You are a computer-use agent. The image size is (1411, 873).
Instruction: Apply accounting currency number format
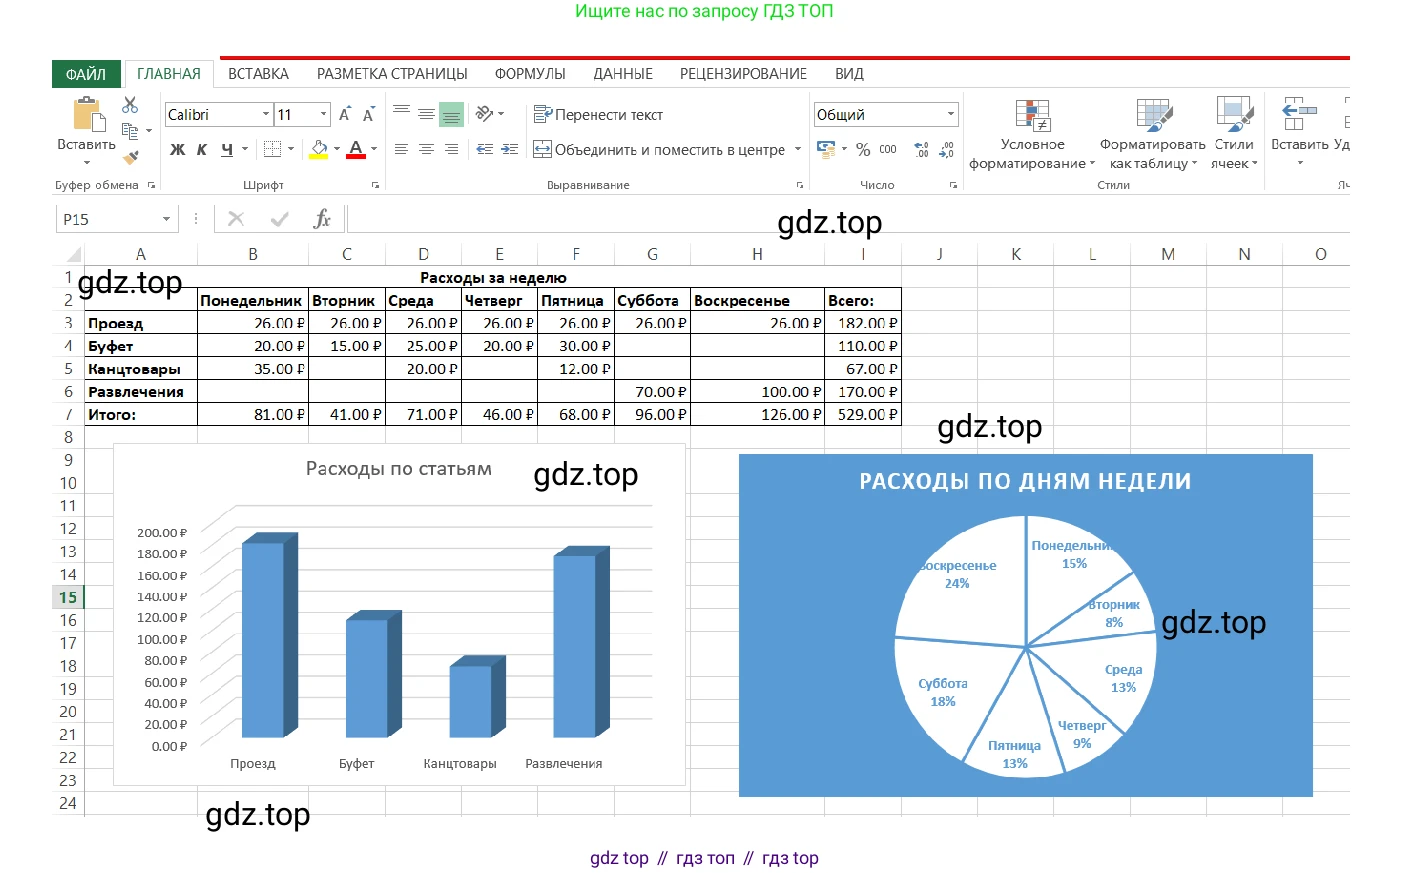tap(826, 149)
